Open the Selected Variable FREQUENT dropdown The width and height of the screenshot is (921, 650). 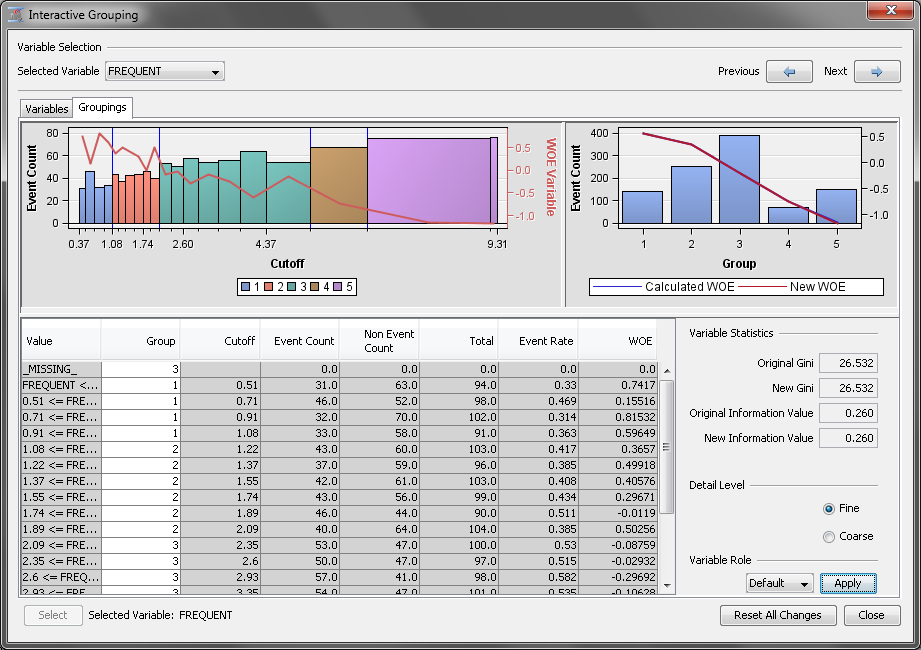click(165, 71)
